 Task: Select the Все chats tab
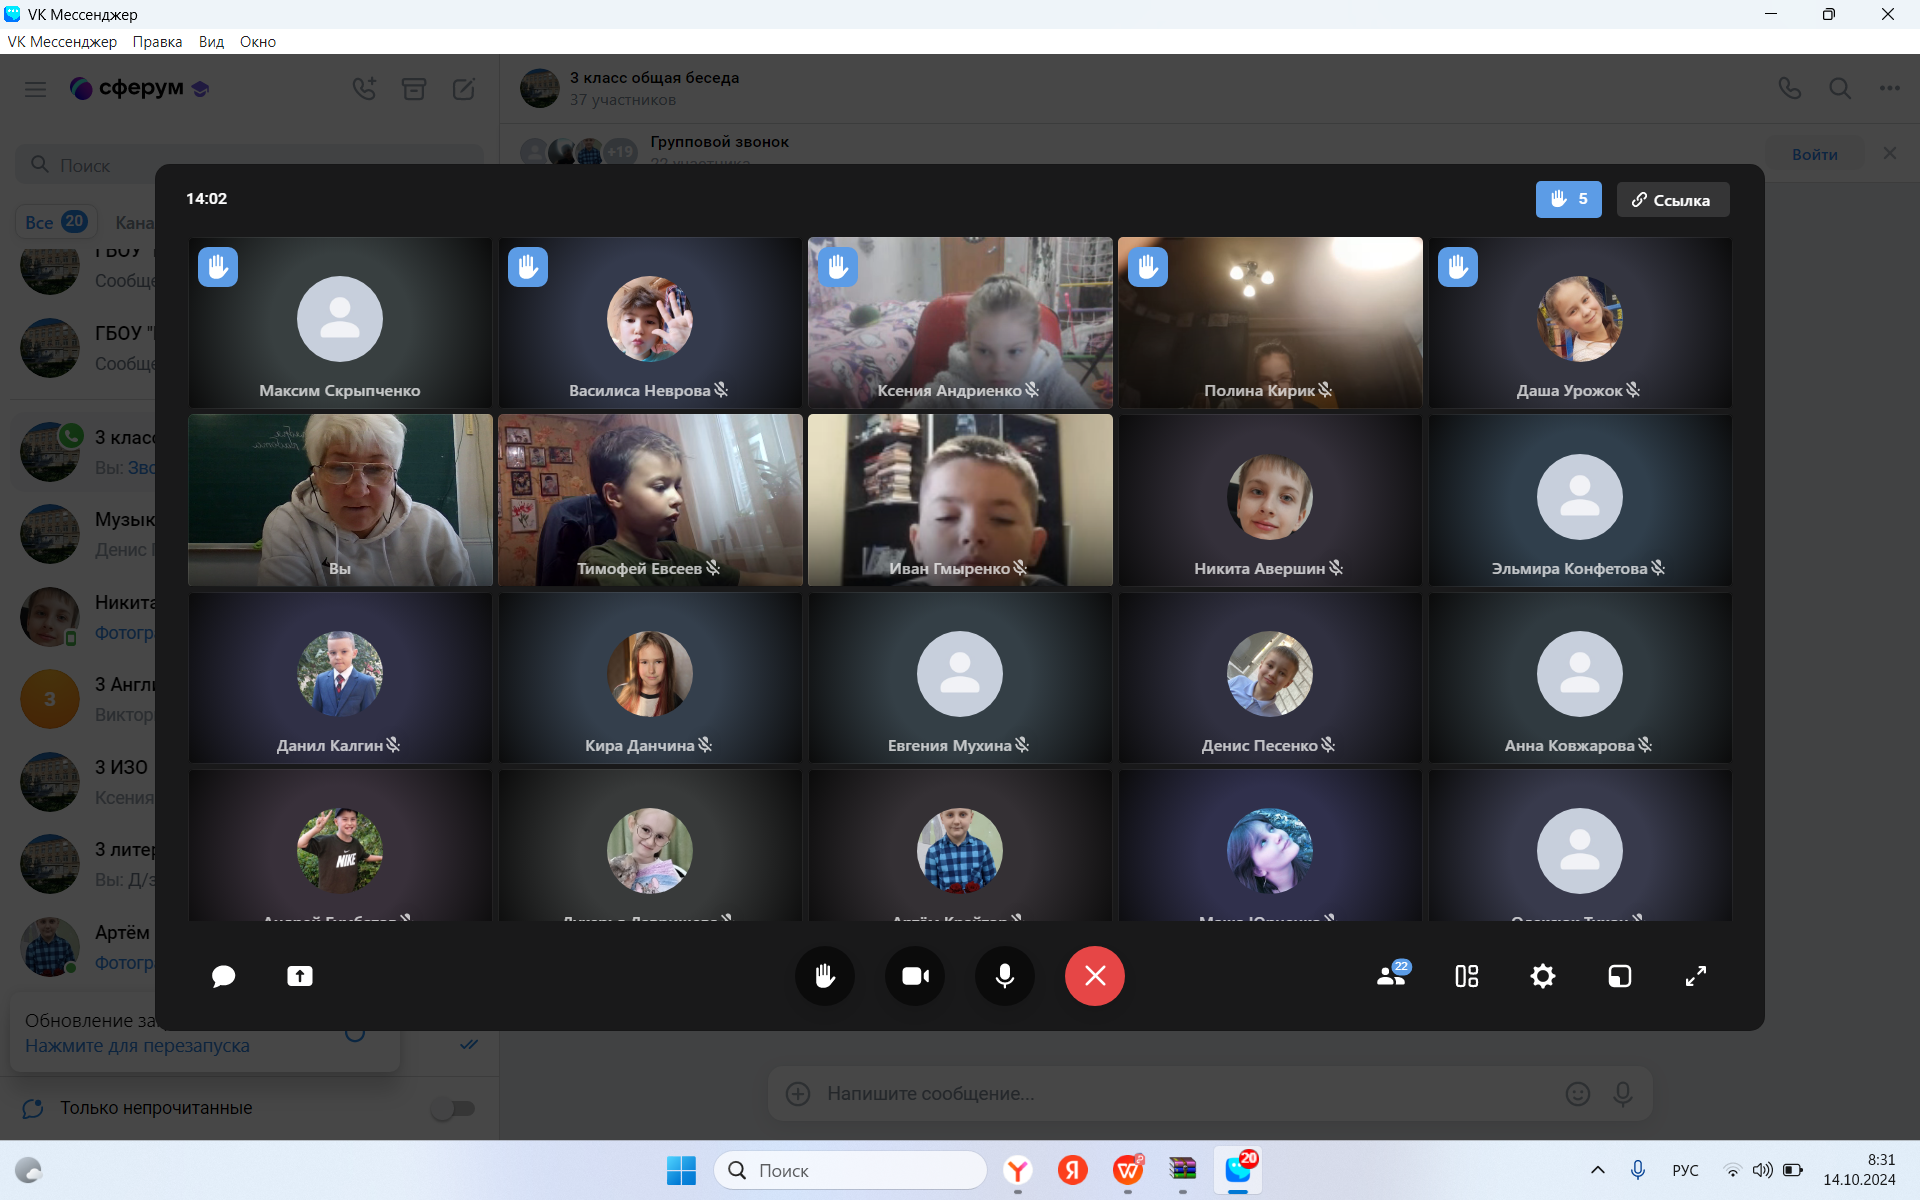click(x=56, y=222)
